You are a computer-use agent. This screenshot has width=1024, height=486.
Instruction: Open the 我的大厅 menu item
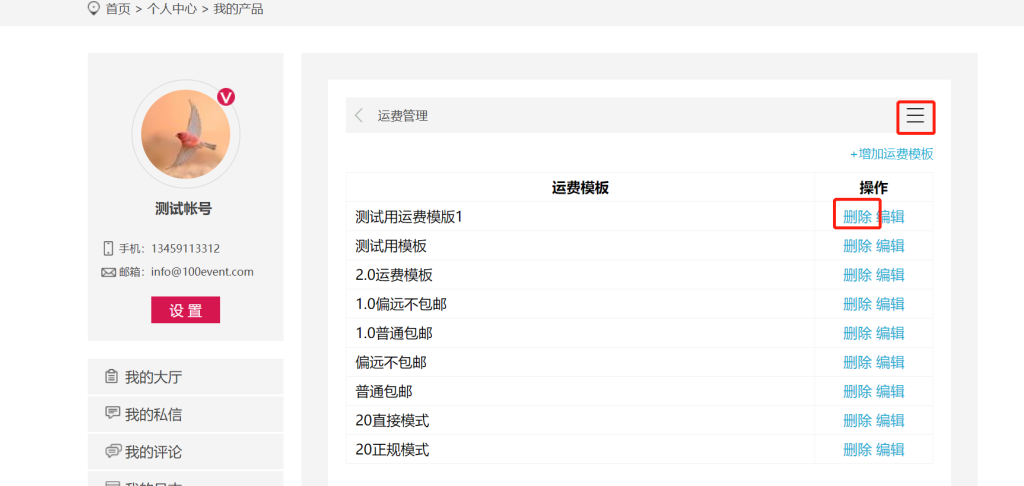pyautogui.click(x=185, y=377)
